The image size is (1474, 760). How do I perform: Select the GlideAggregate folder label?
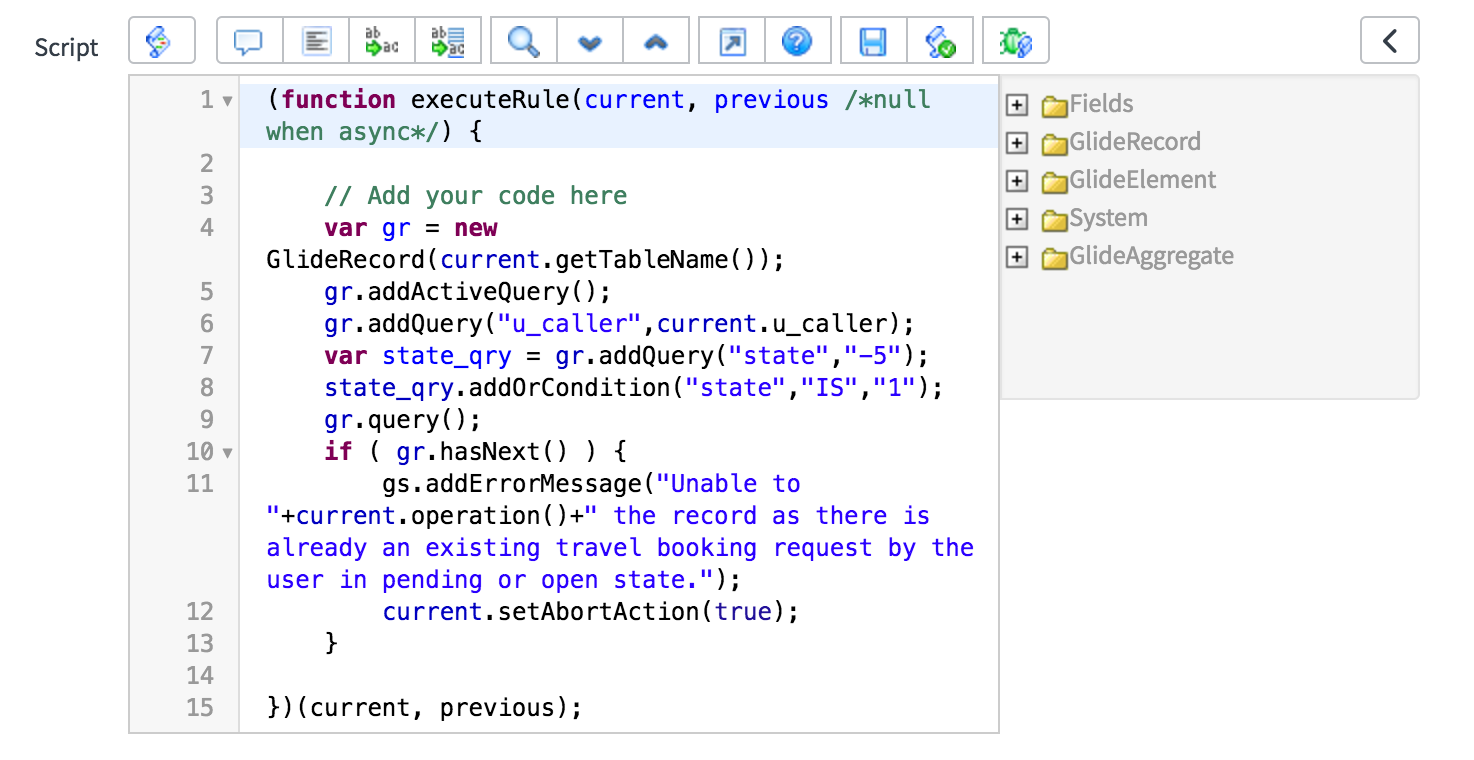(1151, 256)
